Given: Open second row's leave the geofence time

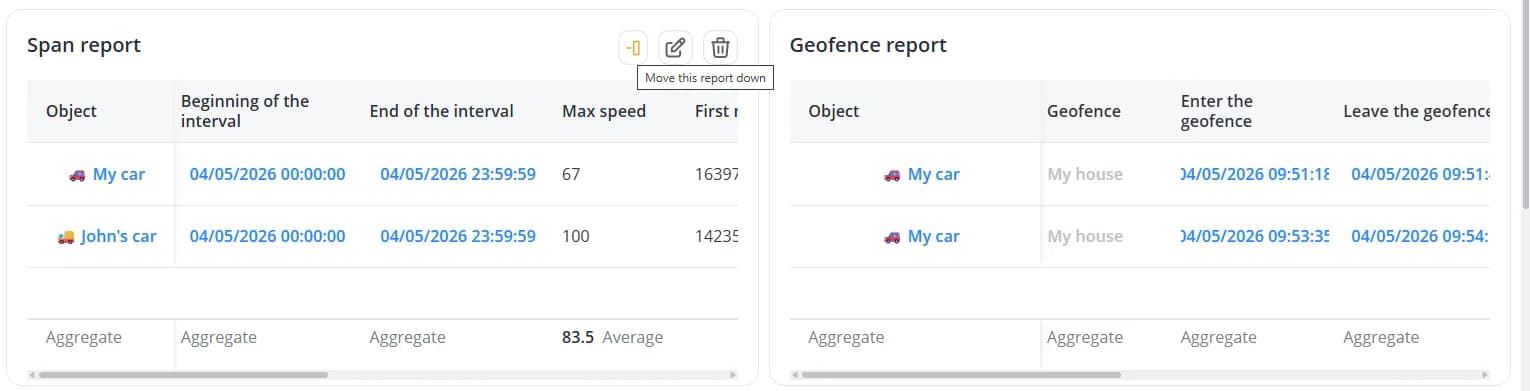Looking at the screenshot, I should pyautogui.click(x=1420, y=237).
